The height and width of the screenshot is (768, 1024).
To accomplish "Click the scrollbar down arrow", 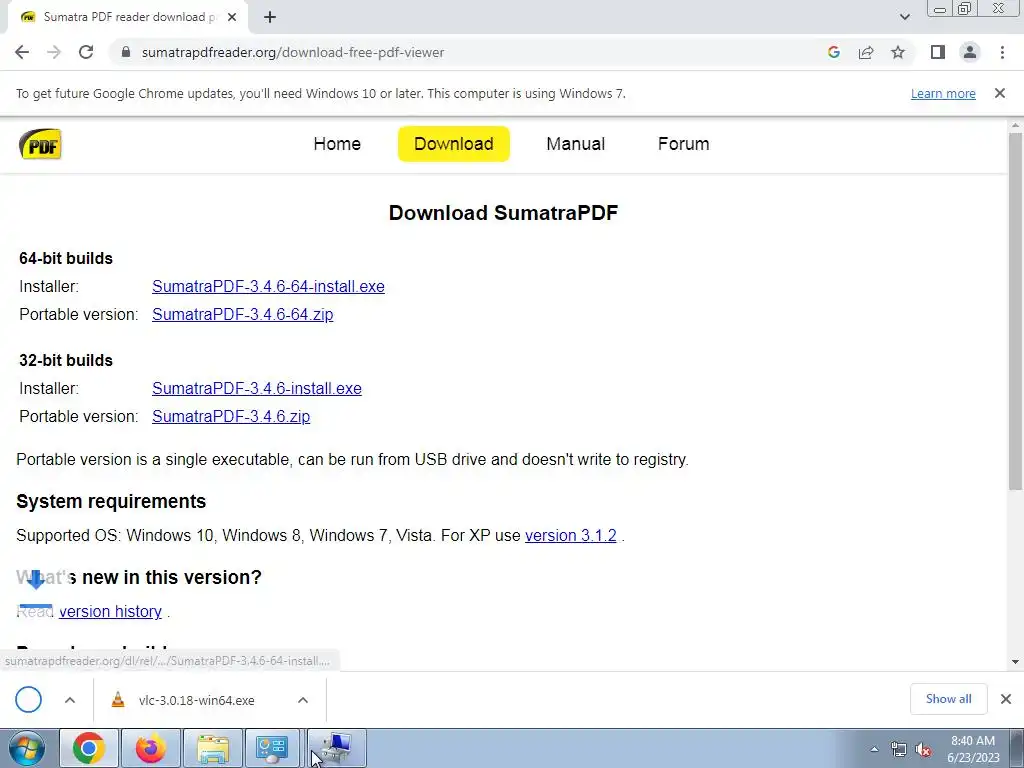I will point(1015,662).
